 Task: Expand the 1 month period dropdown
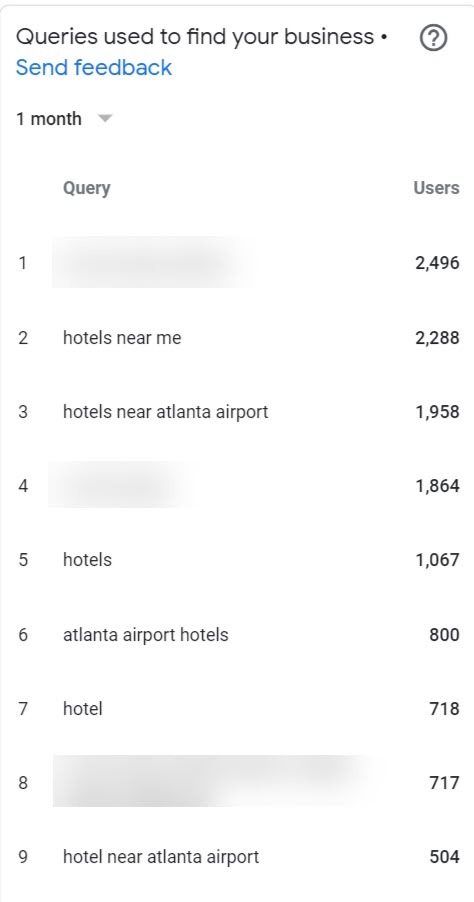[x=64, y=119]
